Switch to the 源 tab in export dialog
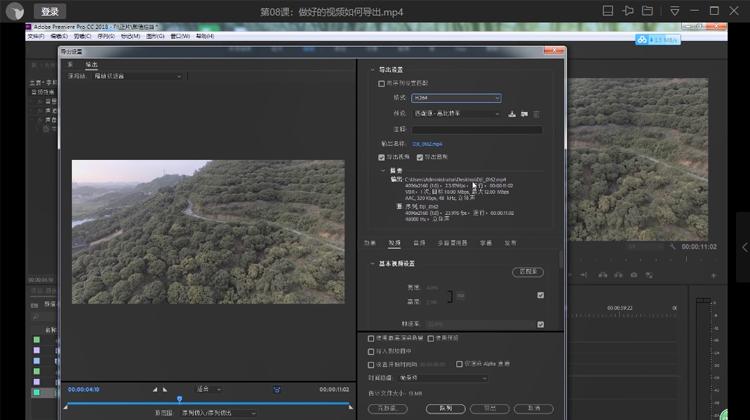 click(x=70, y=65)
